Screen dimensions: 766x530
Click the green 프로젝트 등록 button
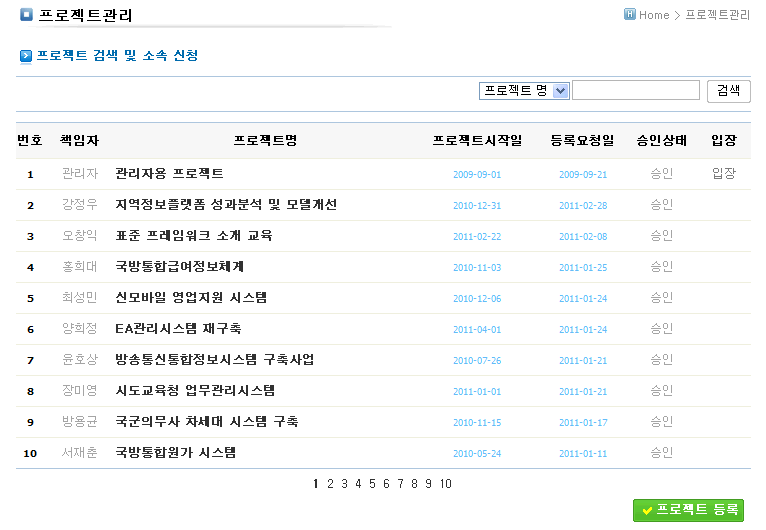[x=688, y=510]
